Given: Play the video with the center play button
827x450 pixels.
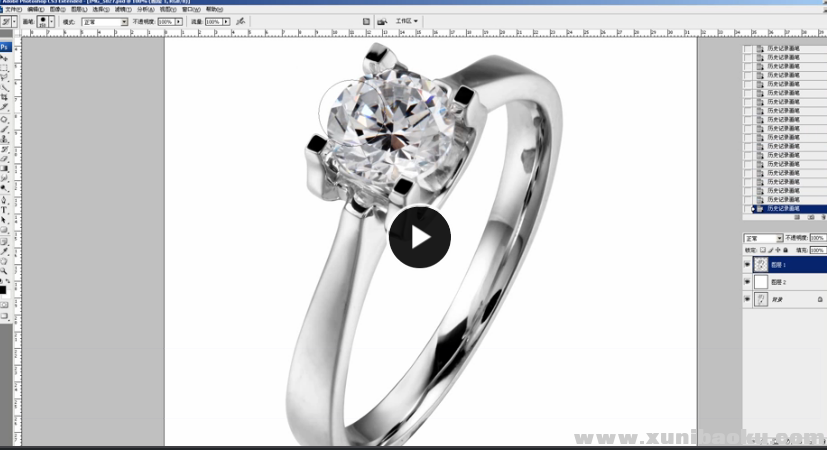Looking at the screenshot, I should coord(420,237).
